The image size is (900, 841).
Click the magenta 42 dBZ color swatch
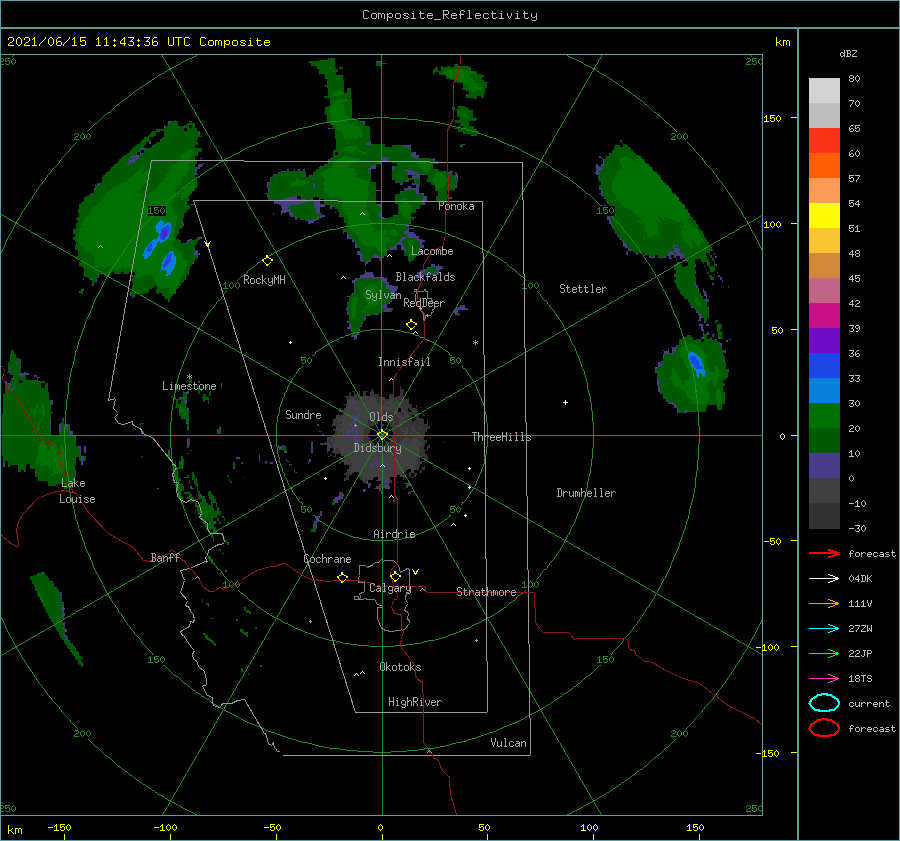[x=824, y=316]
